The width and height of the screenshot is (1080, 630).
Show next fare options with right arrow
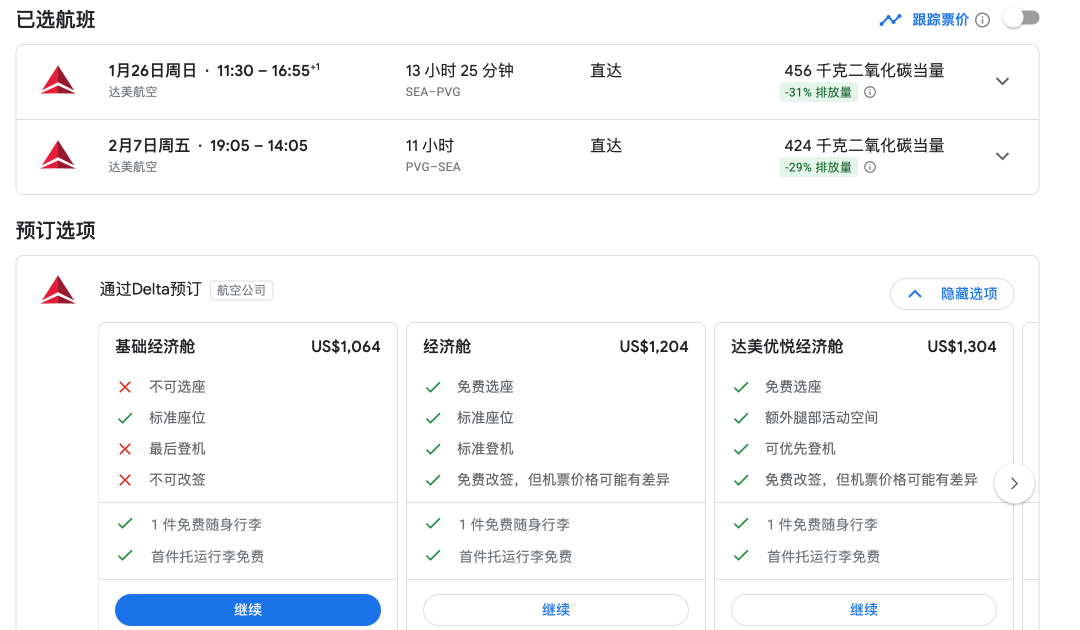[1014, 483]
